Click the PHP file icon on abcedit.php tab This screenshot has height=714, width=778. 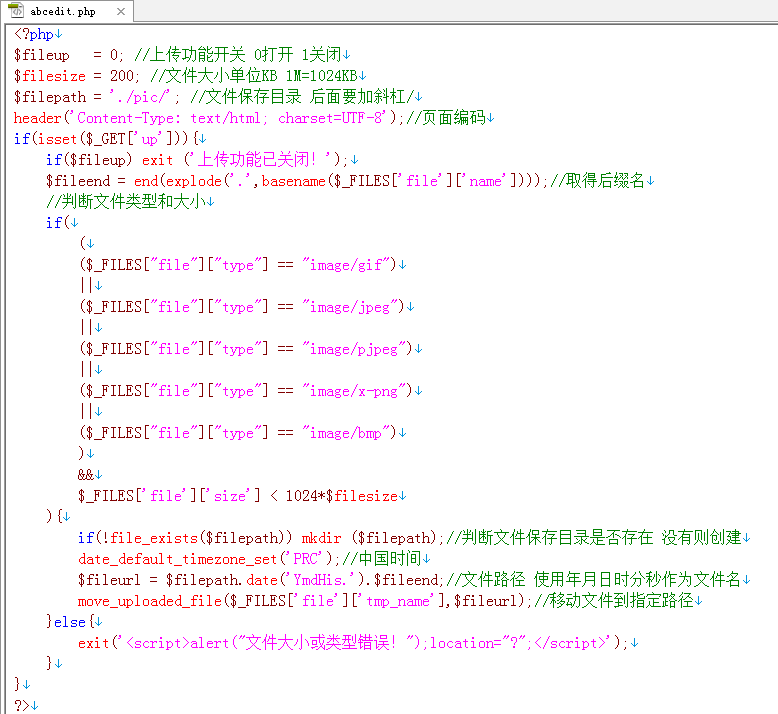coord(16,10)
